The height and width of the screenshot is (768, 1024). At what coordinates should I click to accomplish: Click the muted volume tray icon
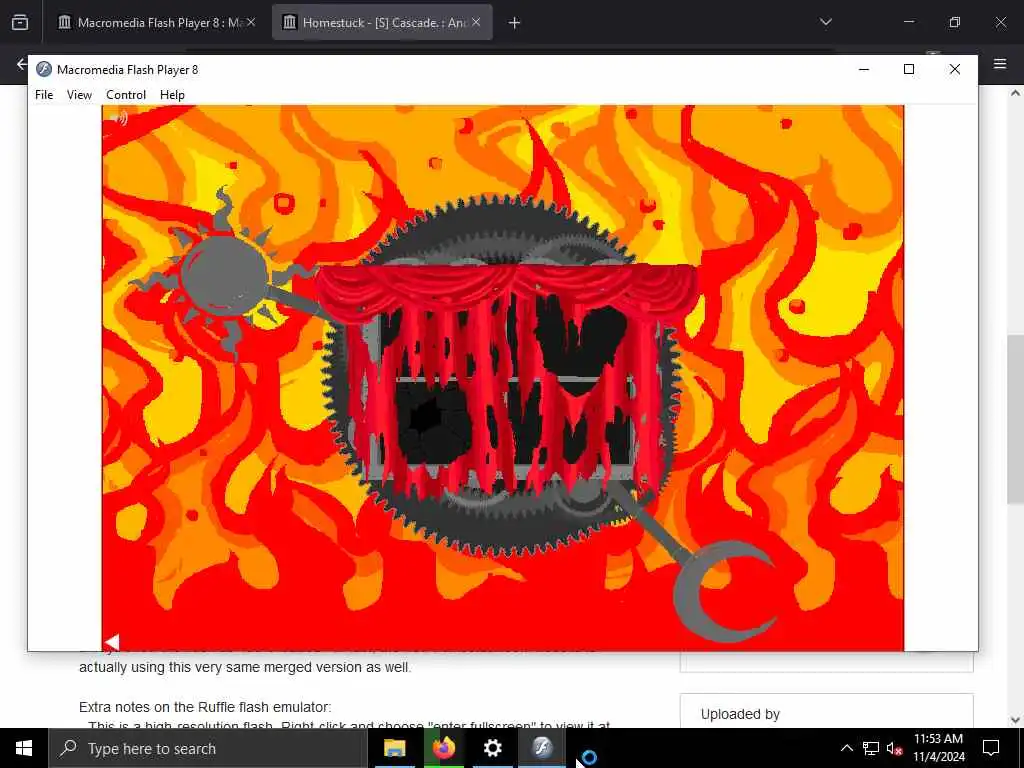893,748
